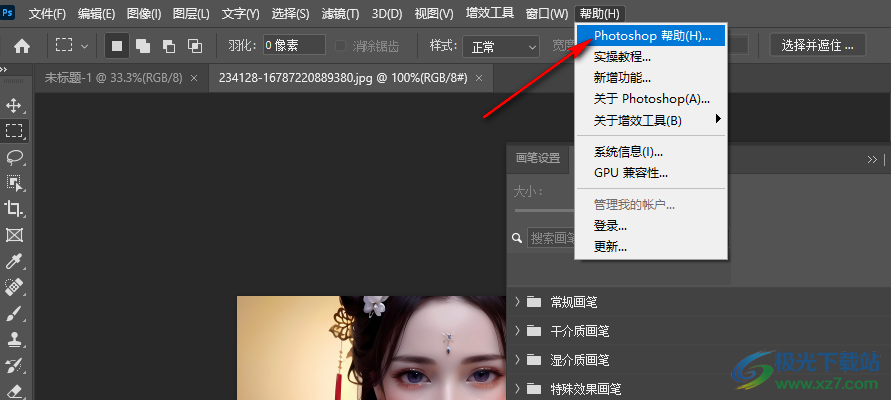Select Intersect with selection mode icon
The image size is (891, 400).
[x=195, y=46]
